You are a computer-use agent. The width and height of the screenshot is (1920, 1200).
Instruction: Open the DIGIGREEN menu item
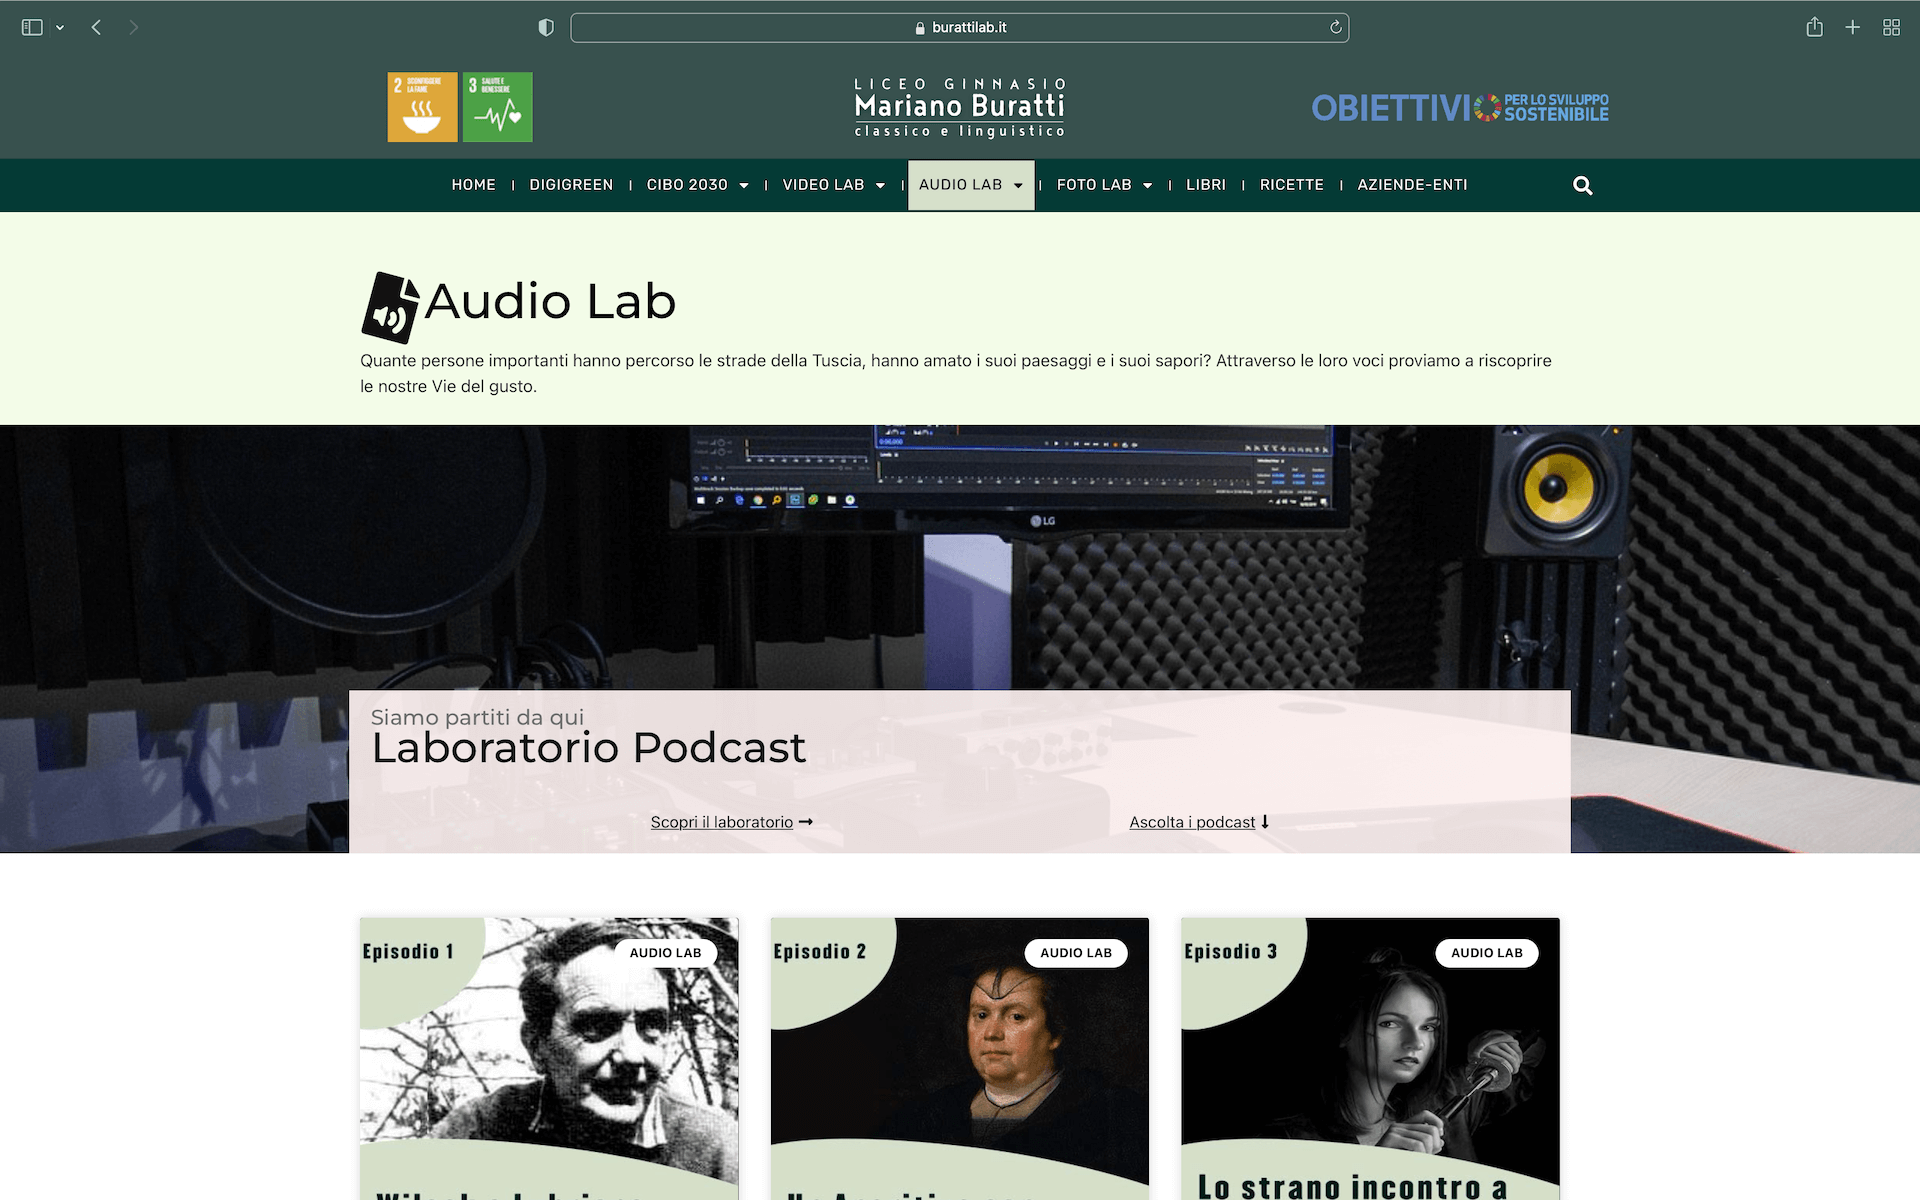[571, 185]
